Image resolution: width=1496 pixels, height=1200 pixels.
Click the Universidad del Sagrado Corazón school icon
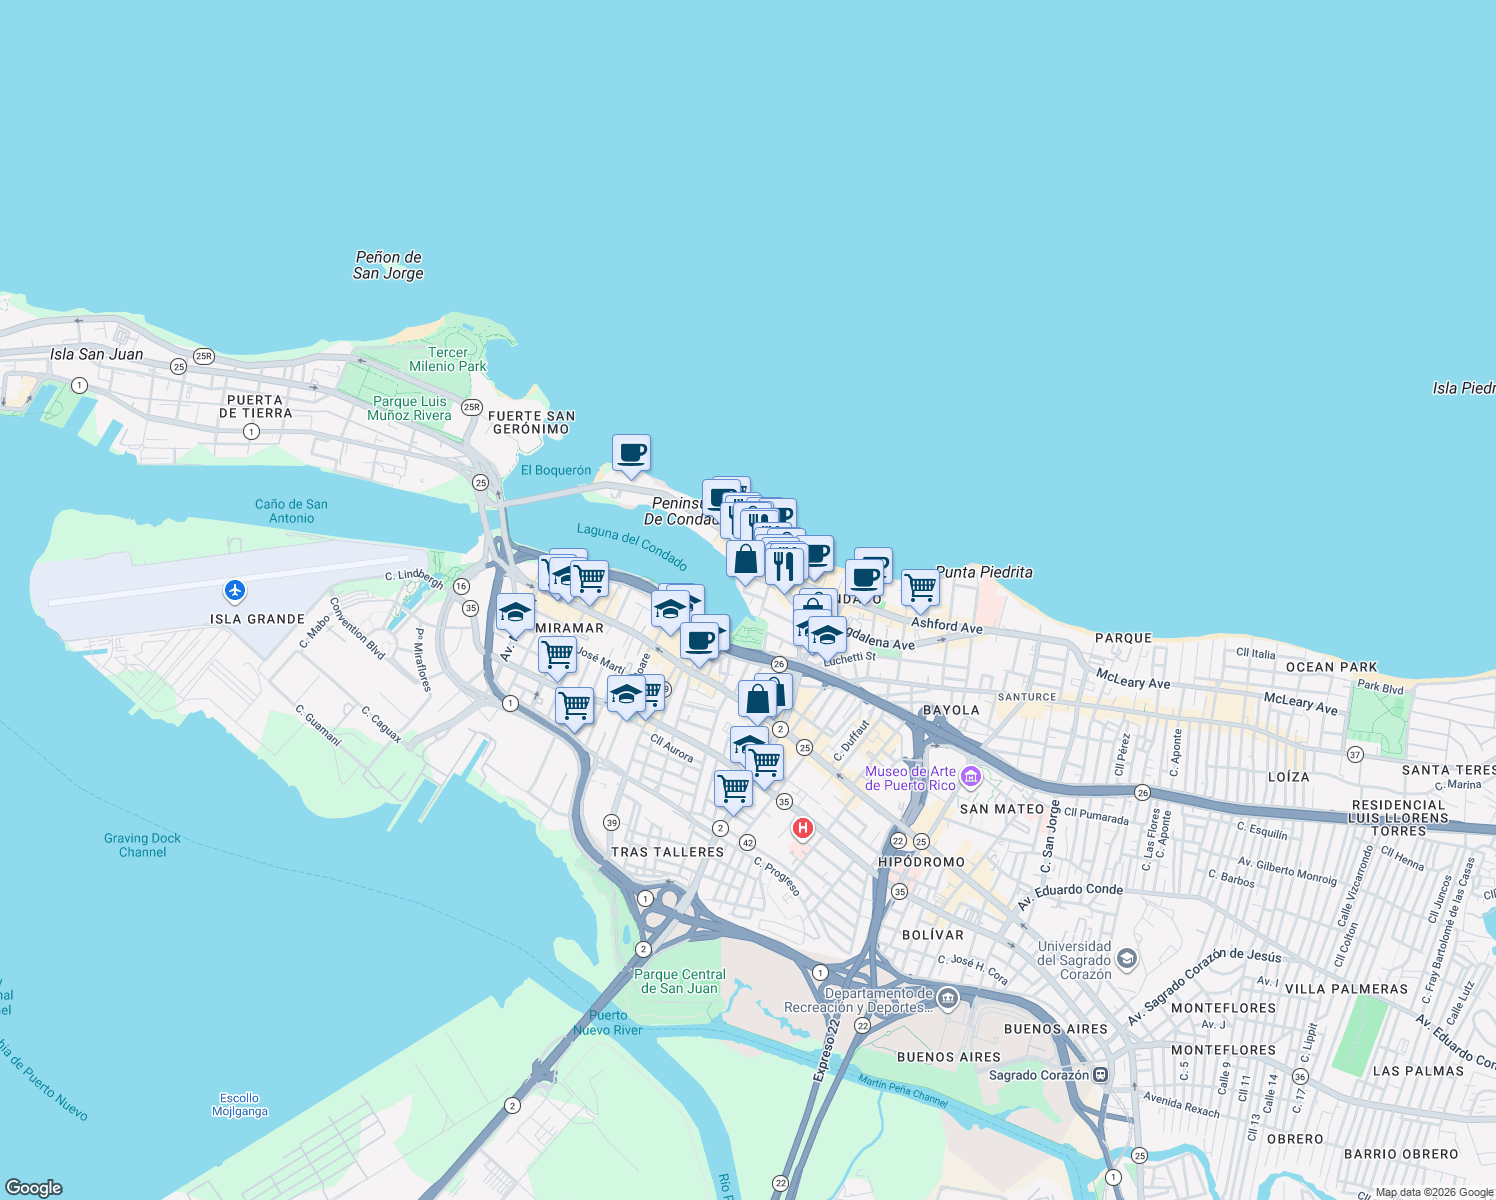(1127, 960)
